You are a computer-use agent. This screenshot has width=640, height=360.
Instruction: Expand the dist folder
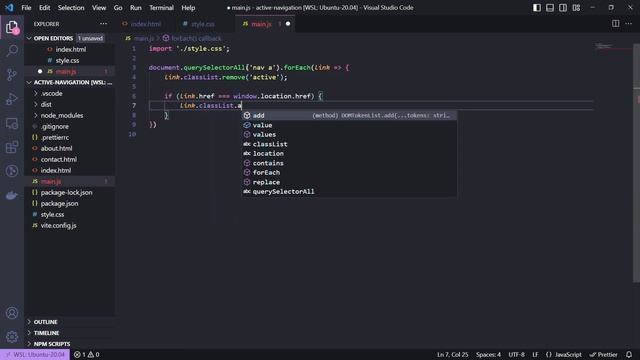coord(69,104)
